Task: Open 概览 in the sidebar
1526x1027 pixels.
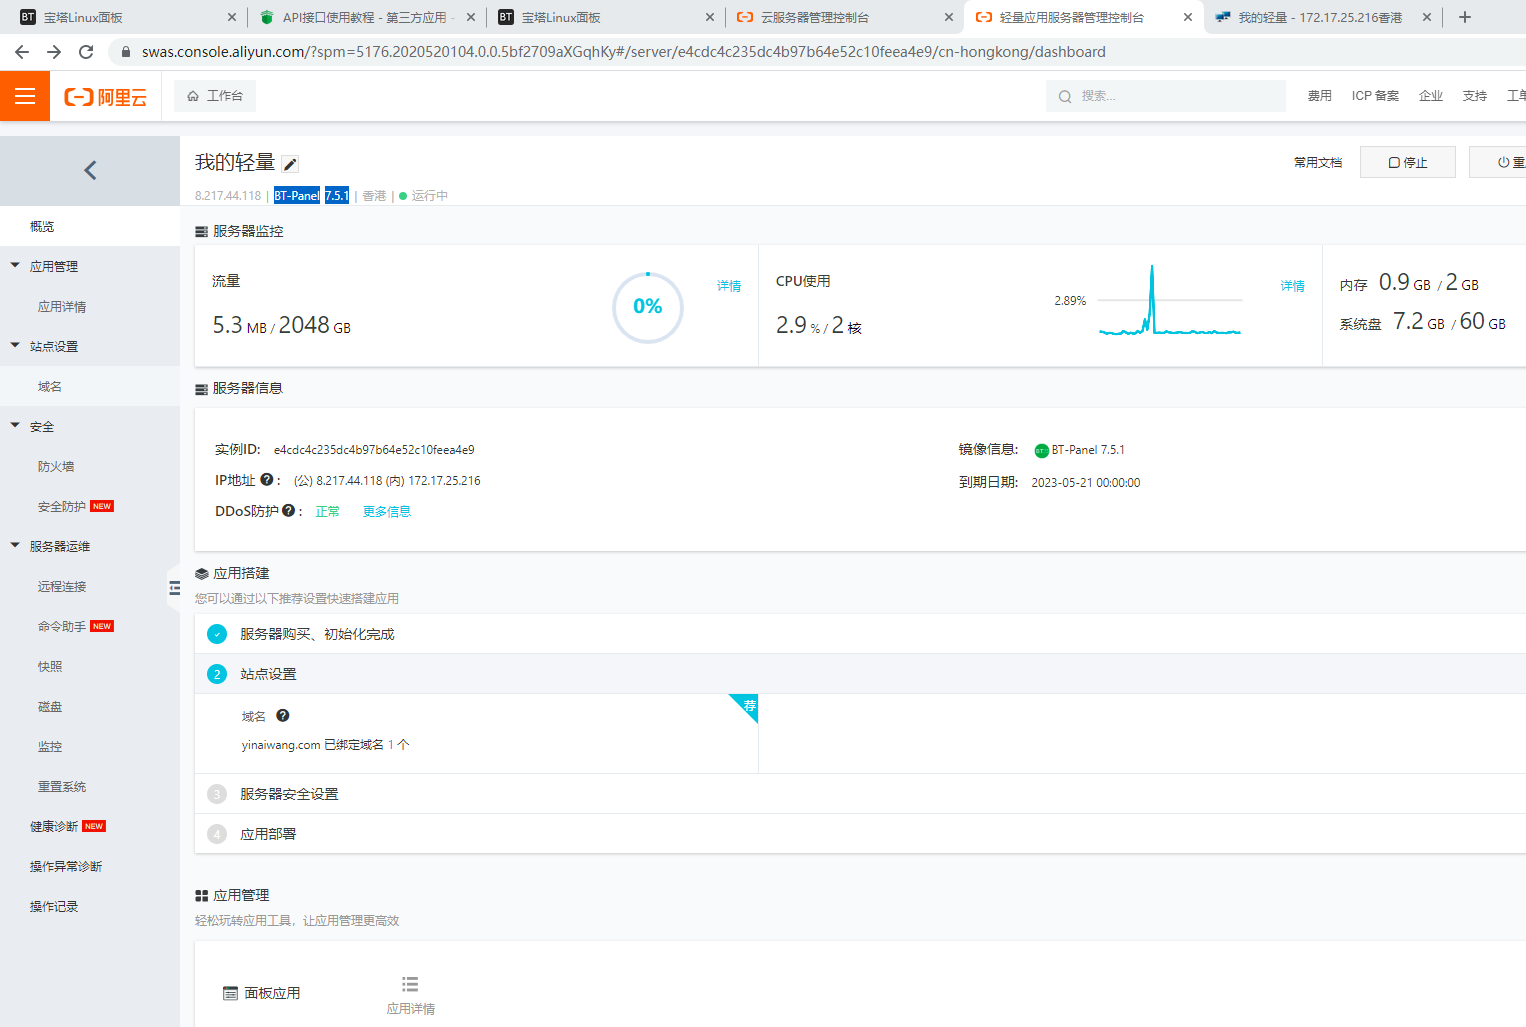Action: coord(90,227)
